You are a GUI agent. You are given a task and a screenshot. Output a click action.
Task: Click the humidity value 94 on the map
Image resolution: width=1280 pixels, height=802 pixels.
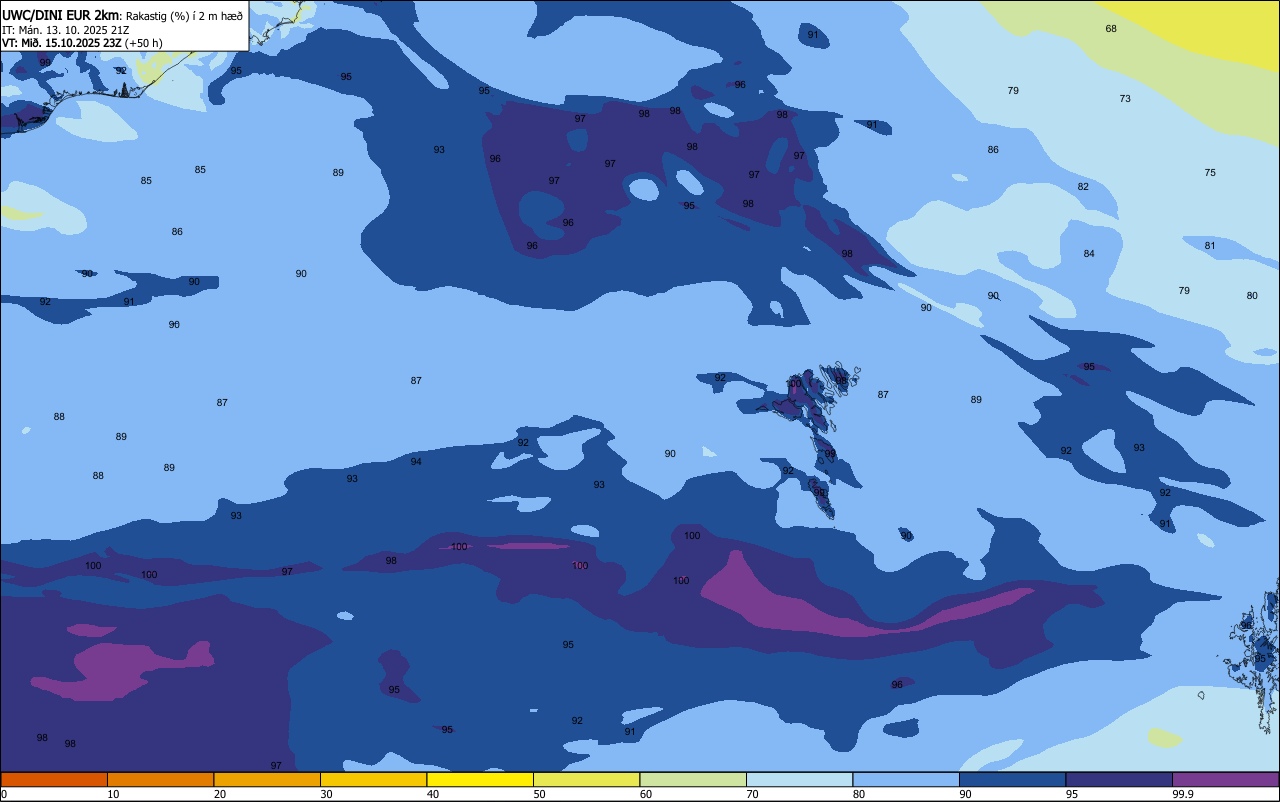416,462
